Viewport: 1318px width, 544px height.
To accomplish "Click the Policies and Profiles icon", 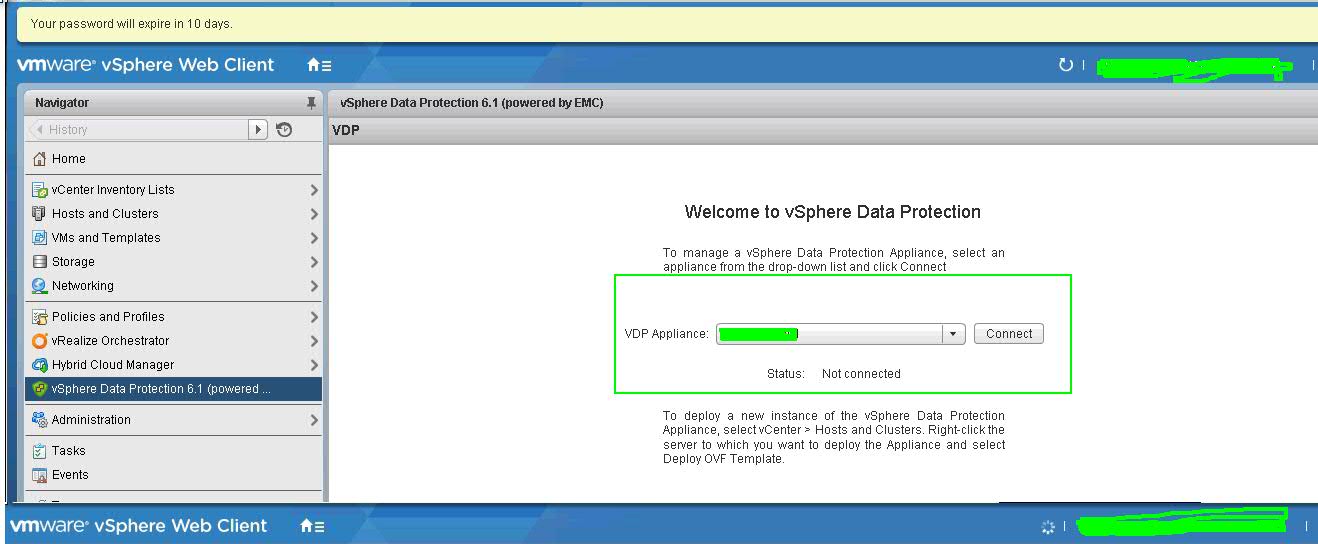I will click(40, 317).
